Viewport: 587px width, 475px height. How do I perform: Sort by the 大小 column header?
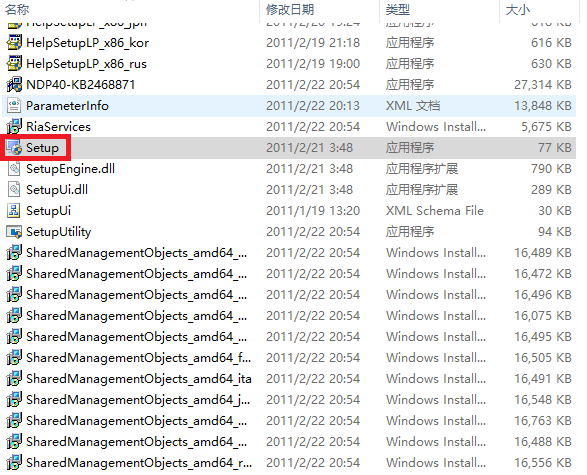[518, 9]
